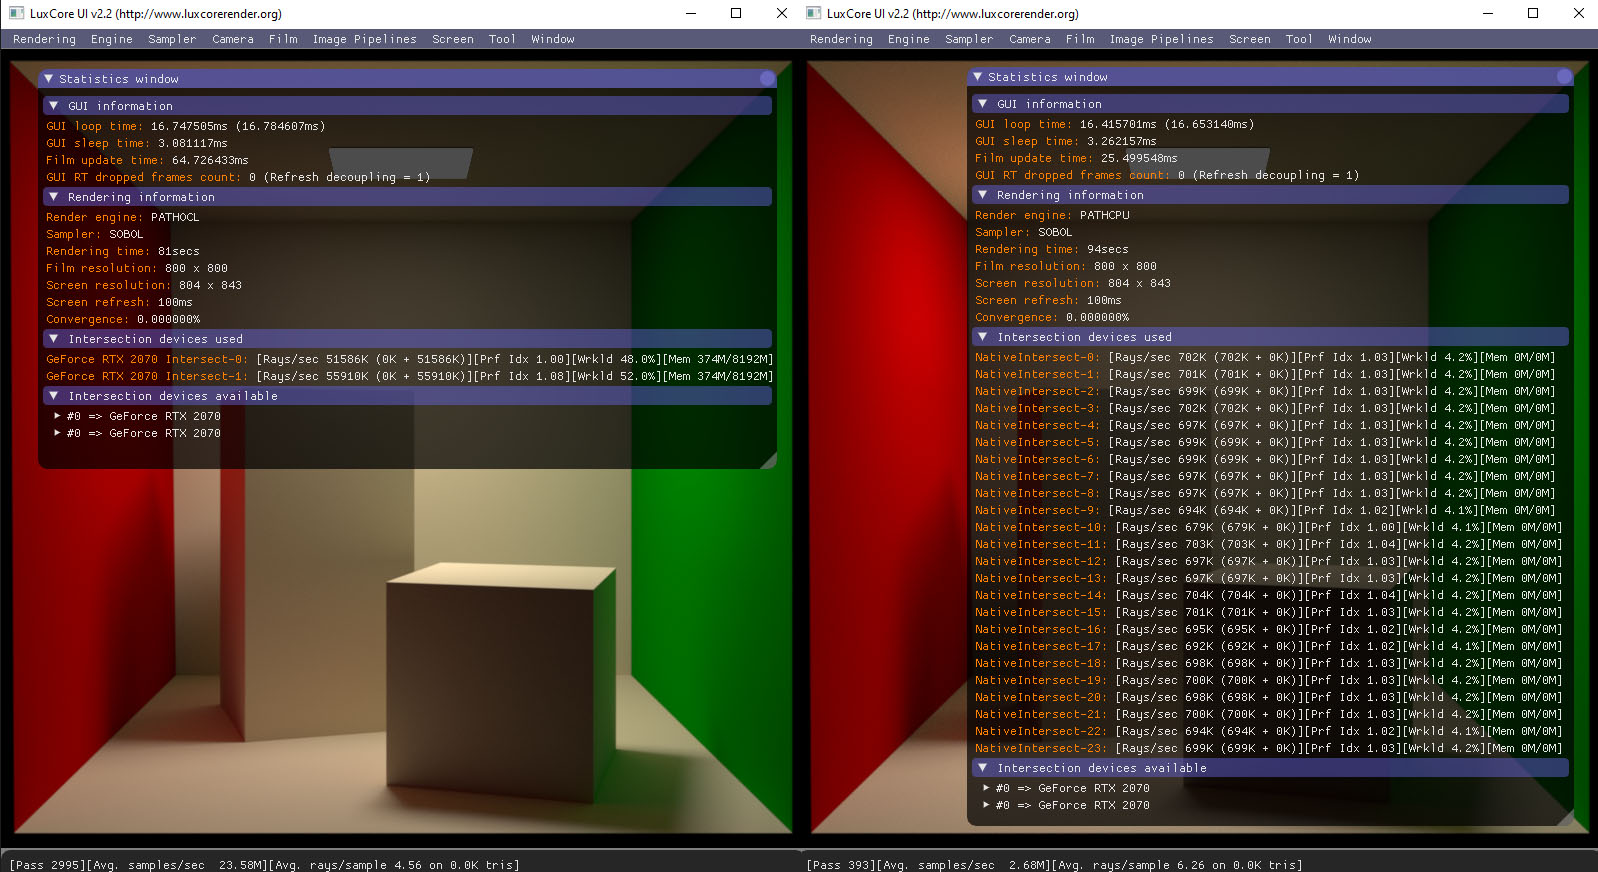The height and width of the screenshot is (872, 1598).
Task: Click the LuxCore app icon in the left title bar
Action: (16, 13)
